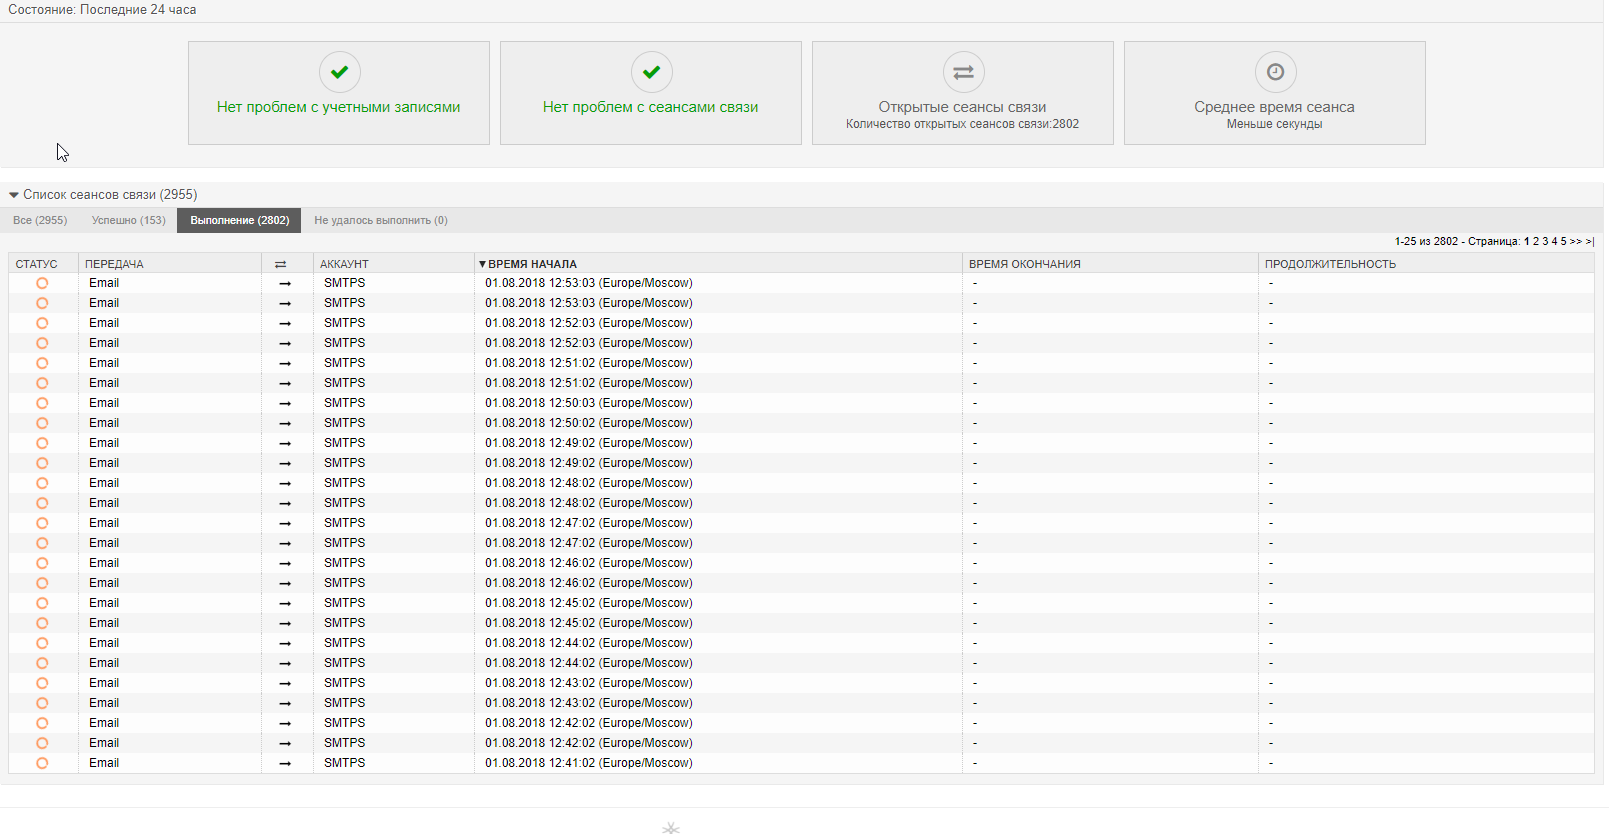Sort by the АККАУНТ column header
This screenshot has height=834, width=1609.
[344, 264]
